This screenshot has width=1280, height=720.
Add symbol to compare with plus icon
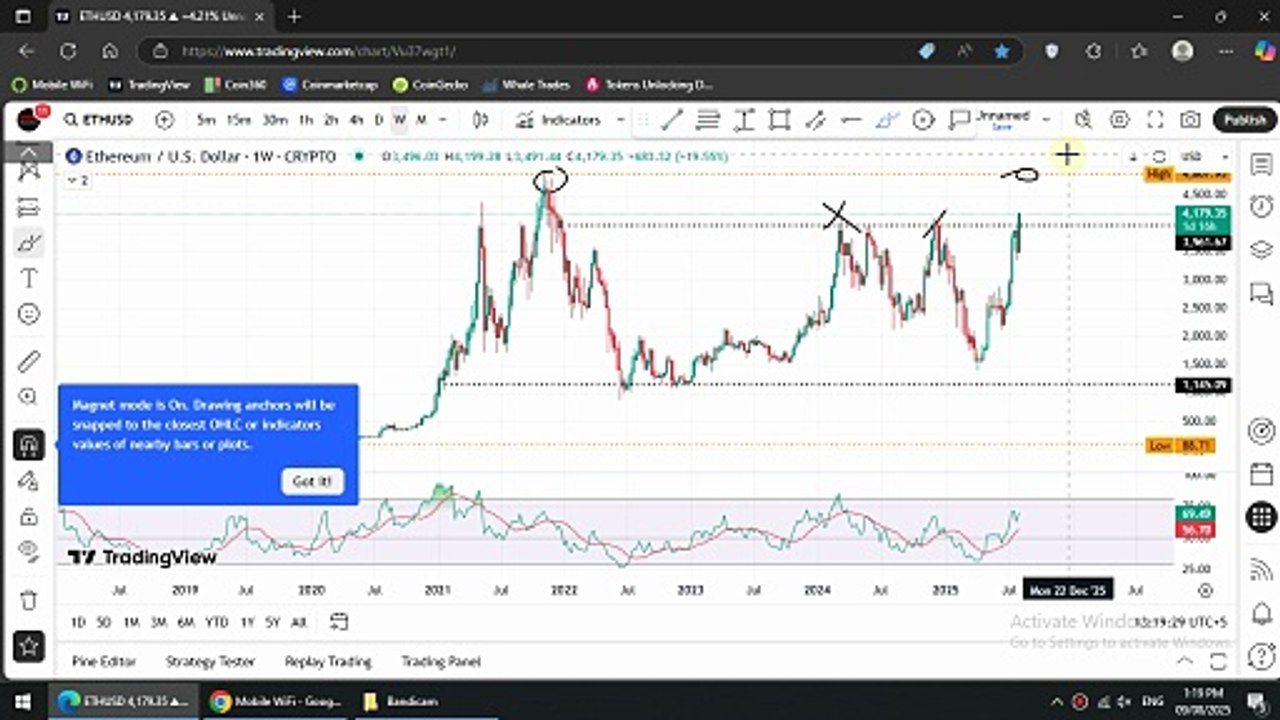coord(164,120)
